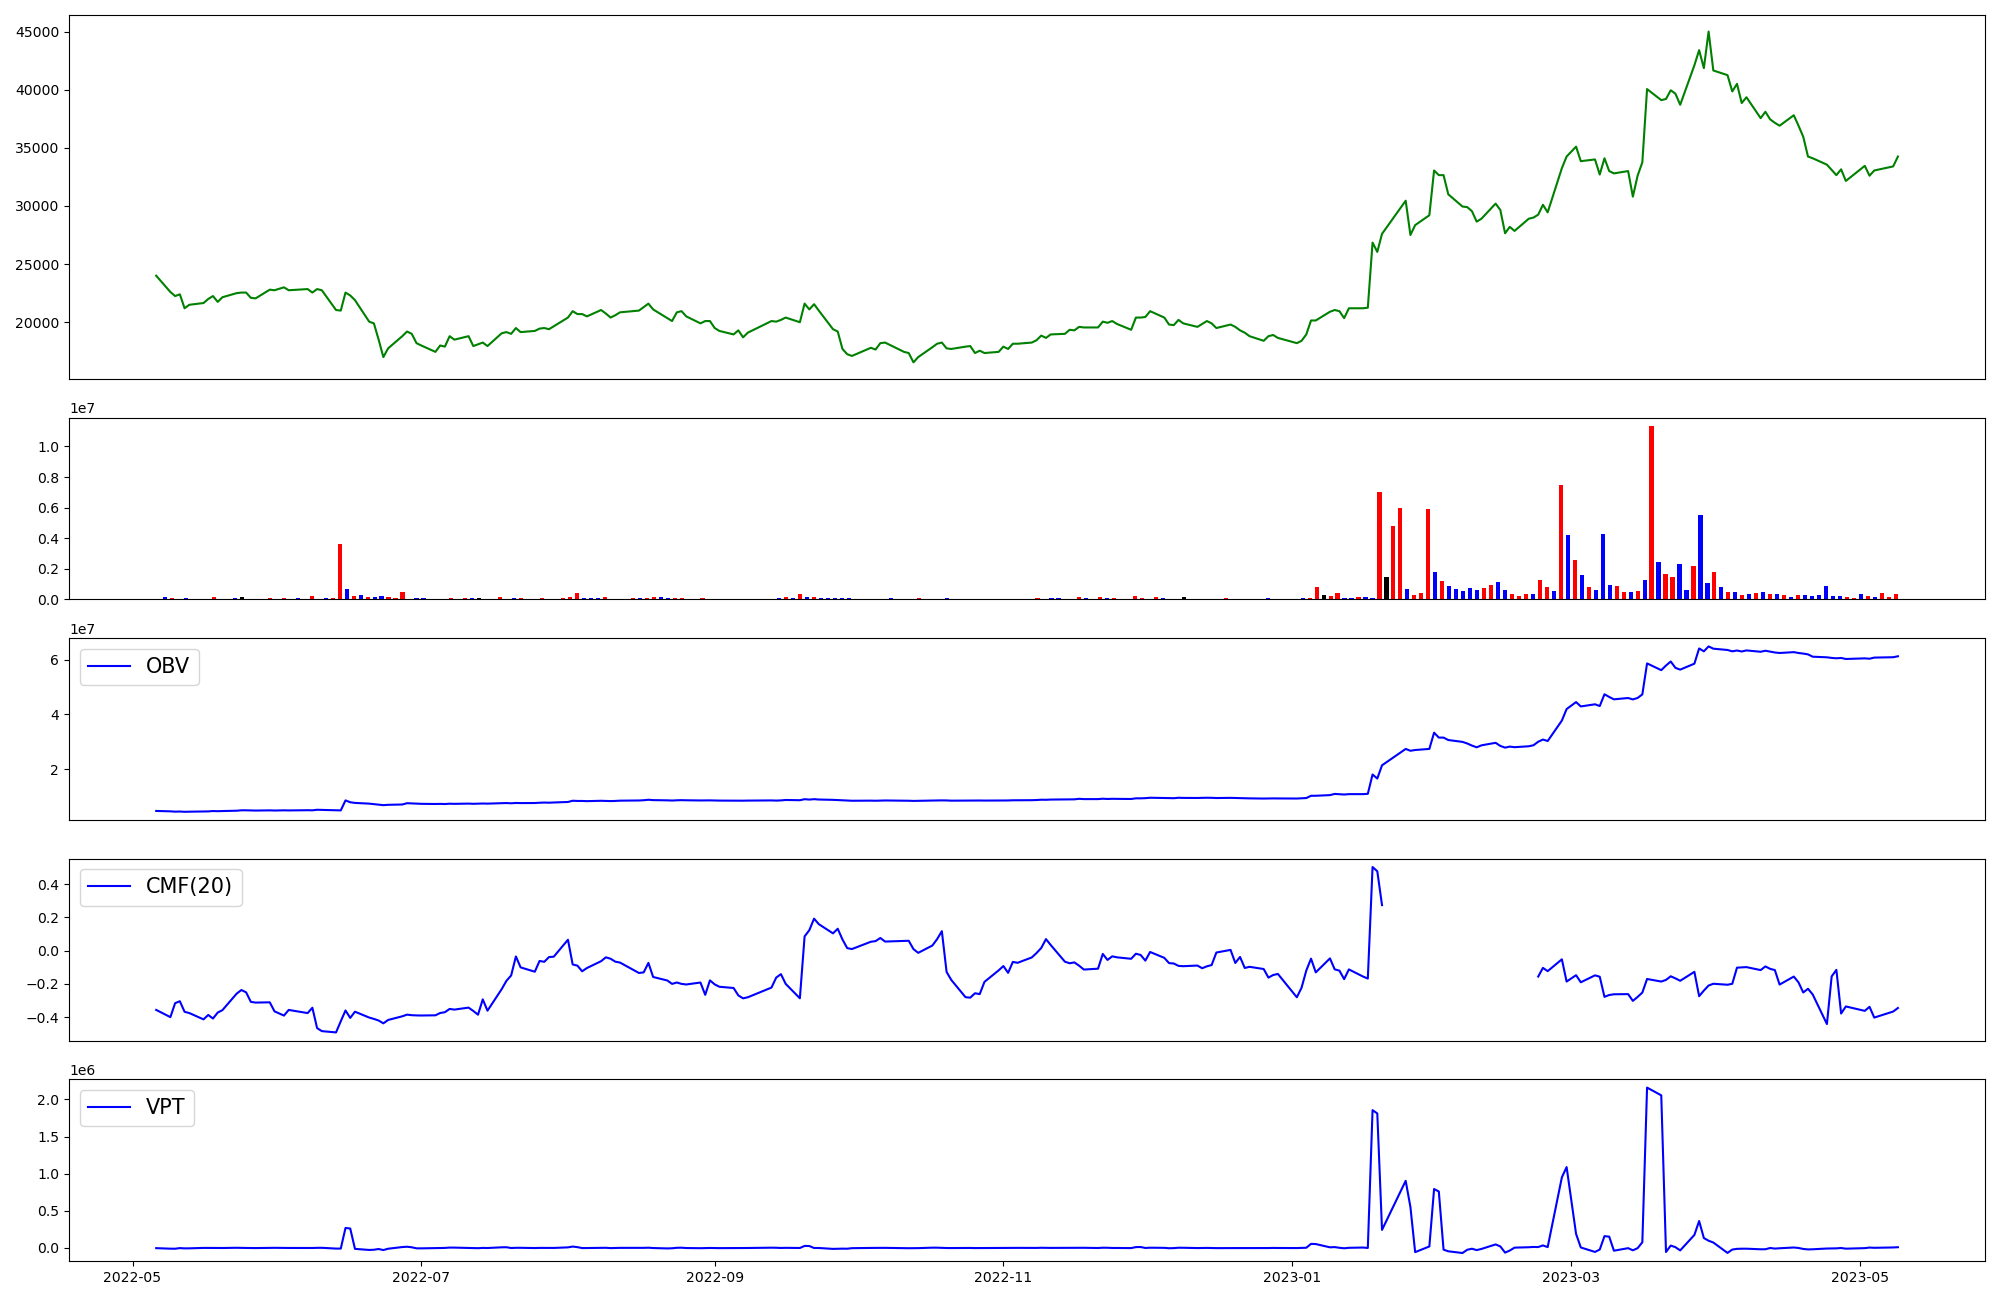This screenshot has width=2000, height=1300.
Task: Click the tallest red volume bar
Action: (x=1651, y=510)
